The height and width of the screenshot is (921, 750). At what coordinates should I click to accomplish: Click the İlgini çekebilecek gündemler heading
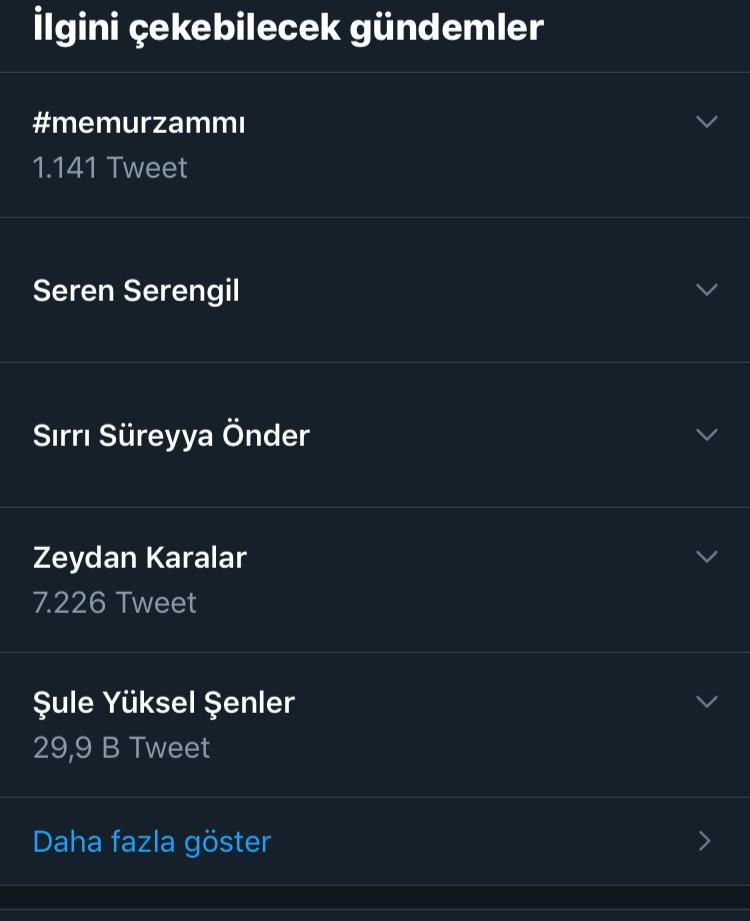pos(288,28)
